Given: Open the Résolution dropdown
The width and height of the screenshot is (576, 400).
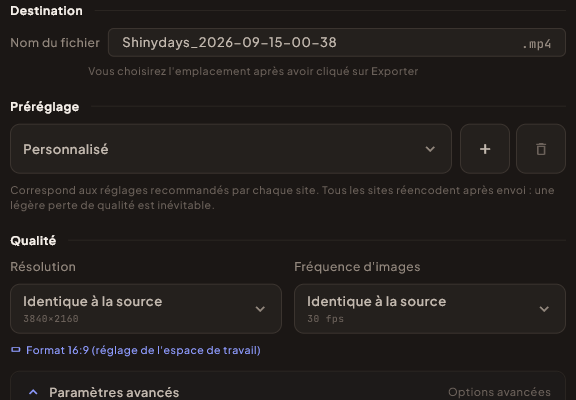Looking at the screenshot, I should pyautogui.click(x=146, y=309).
